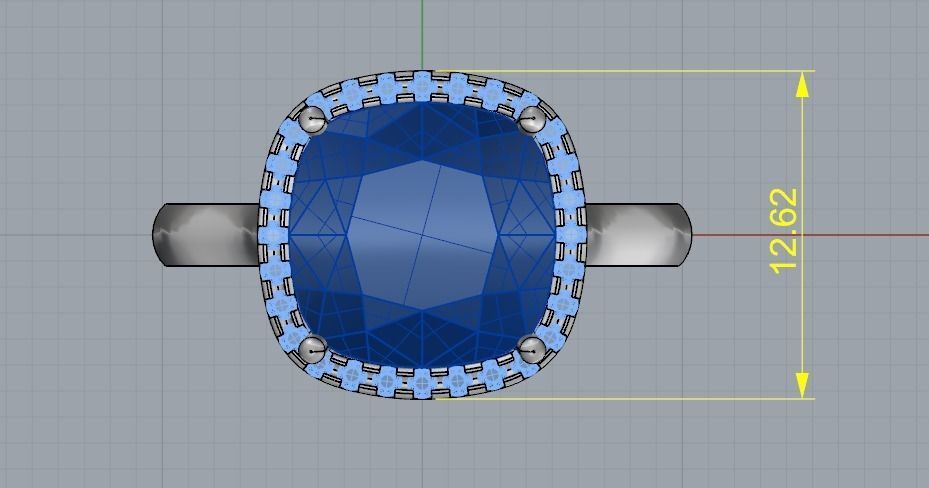Select the 12.62 dimension text
Viewport: 929px width, 488px height.
pos(784,232)
